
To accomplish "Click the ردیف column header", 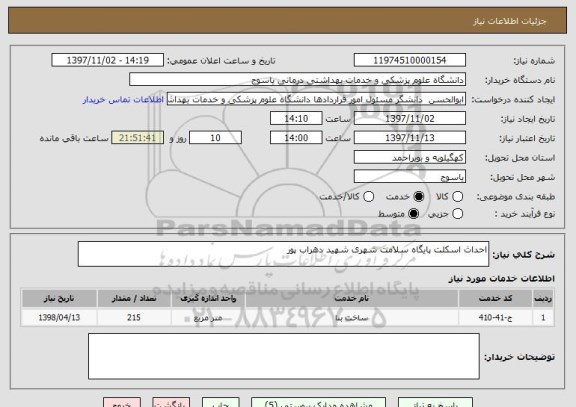I will point(543,298).
